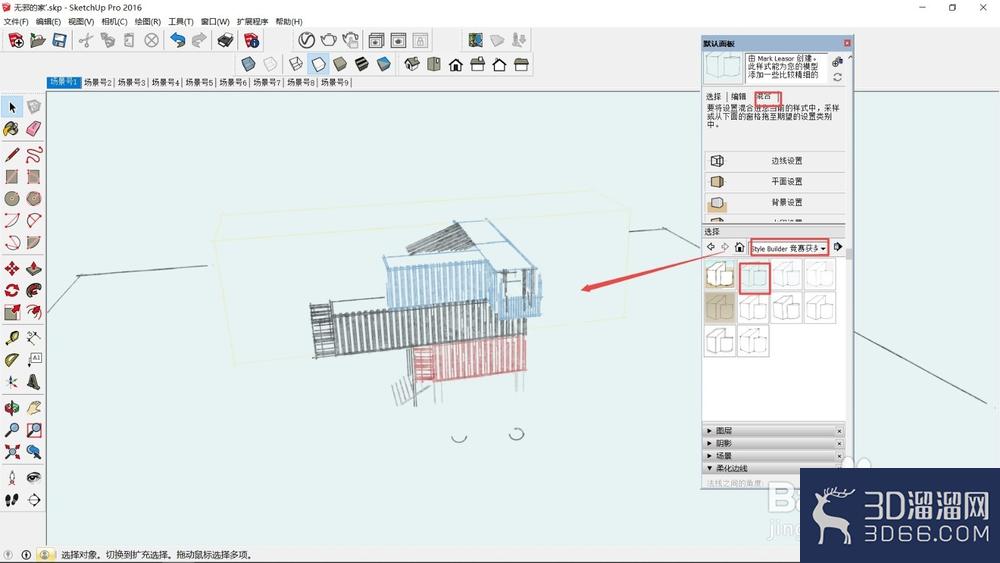Click the 背景设置 category row
This screenshot has height=563, width=1000.
(x=775, y=203)
